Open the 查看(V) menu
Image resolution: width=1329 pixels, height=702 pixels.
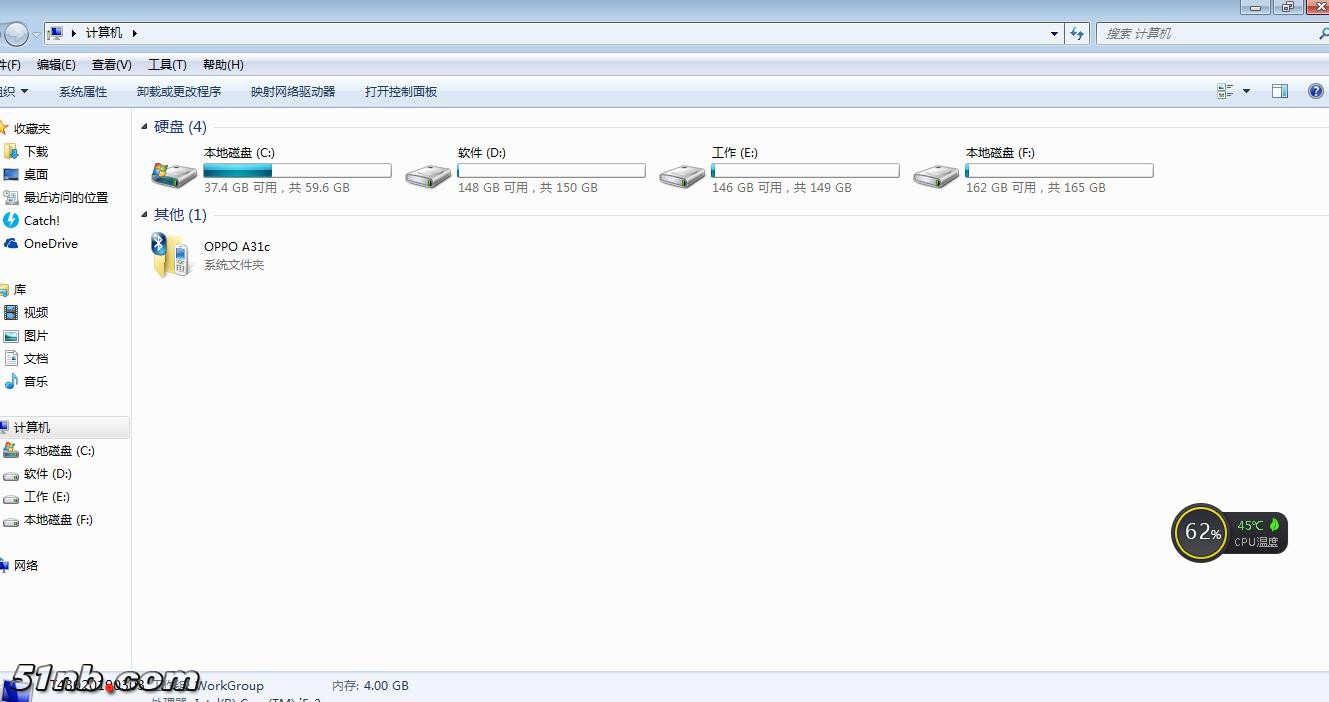click(x=111, y=65)
